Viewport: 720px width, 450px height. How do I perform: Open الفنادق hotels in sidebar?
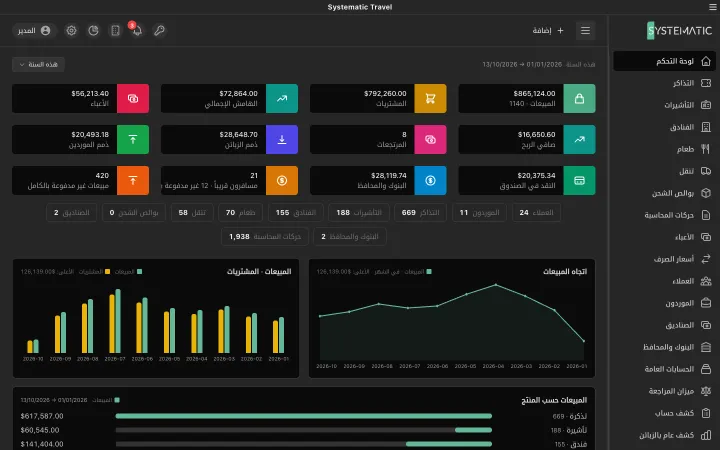tap(664, 127)
